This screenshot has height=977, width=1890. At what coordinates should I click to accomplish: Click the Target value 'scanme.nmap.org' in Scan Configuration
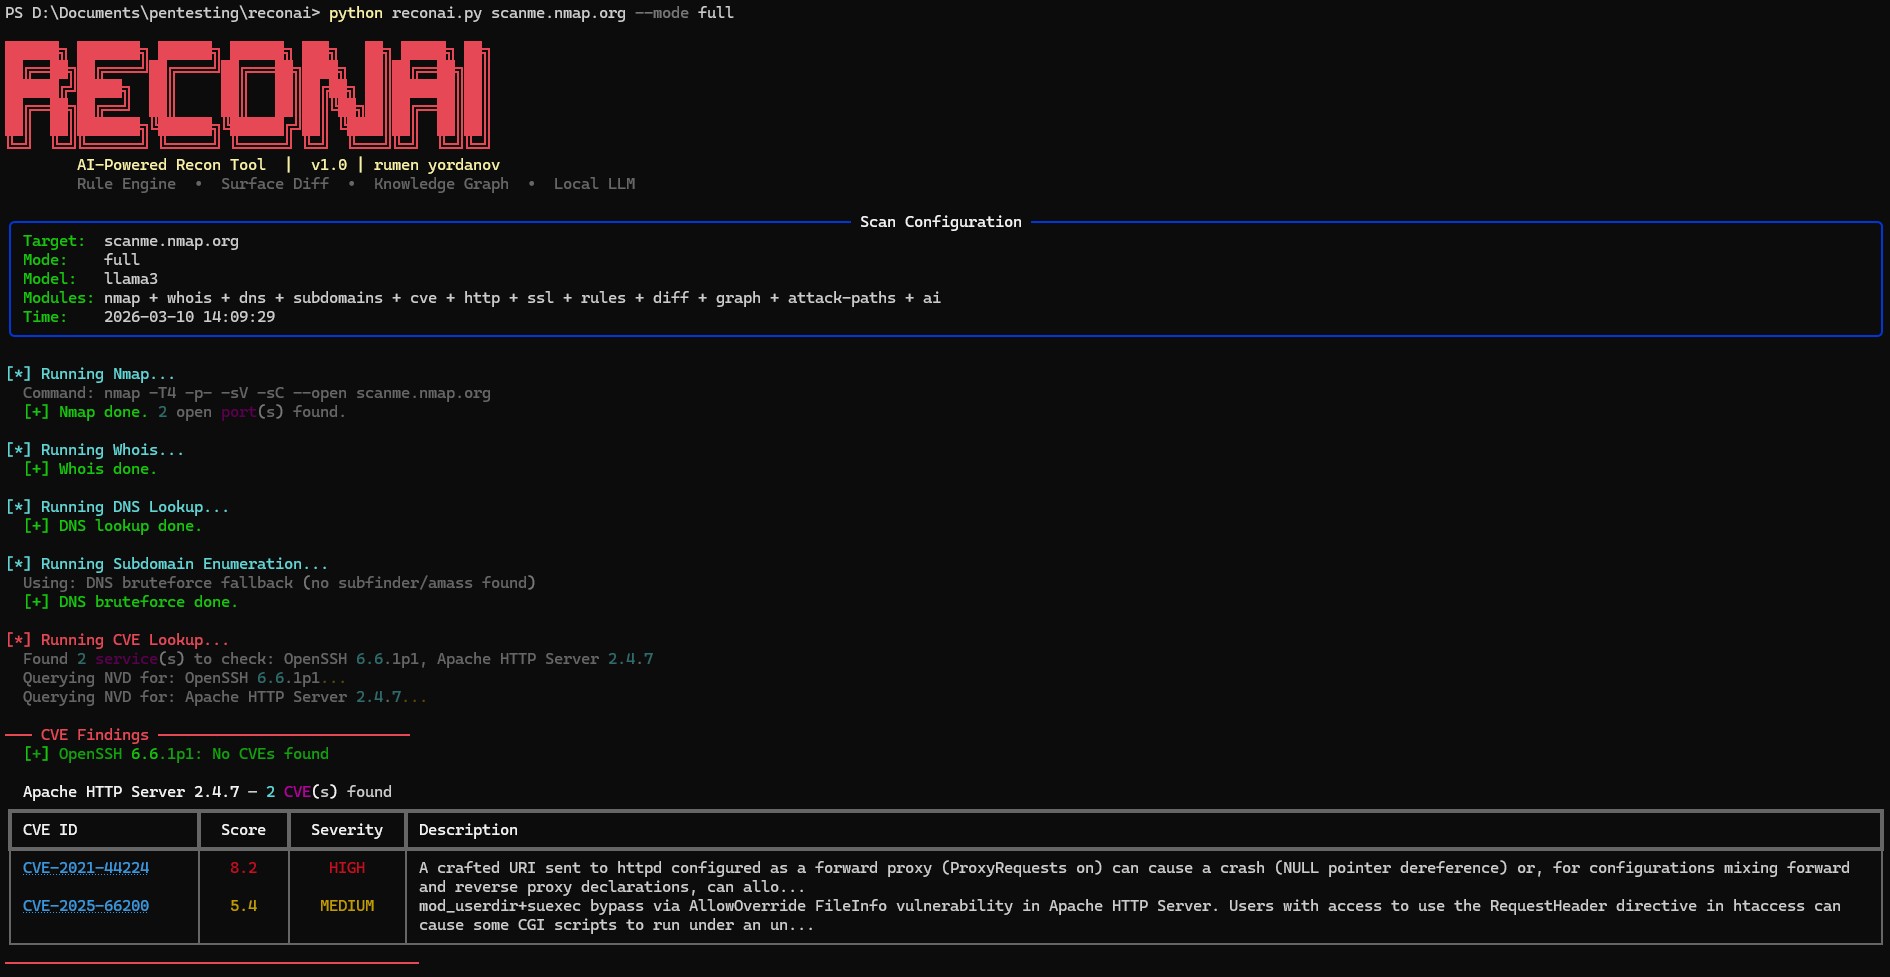point(171,241)
